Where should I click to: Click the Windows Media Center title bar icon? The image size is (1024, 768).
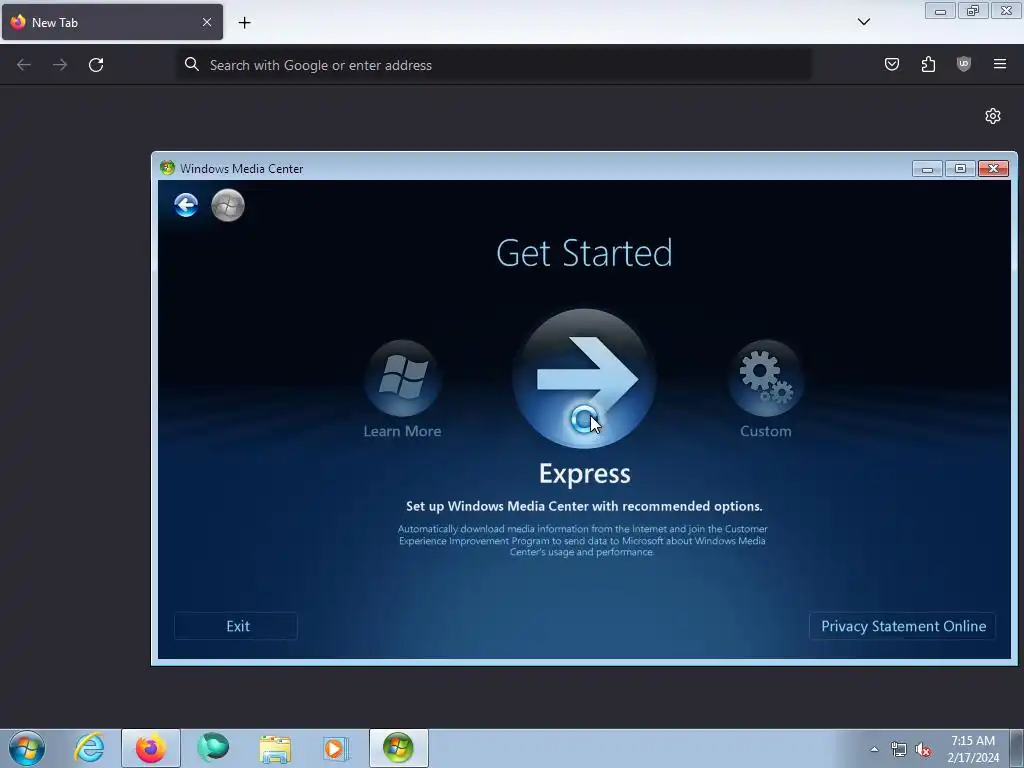coord(167,168)
